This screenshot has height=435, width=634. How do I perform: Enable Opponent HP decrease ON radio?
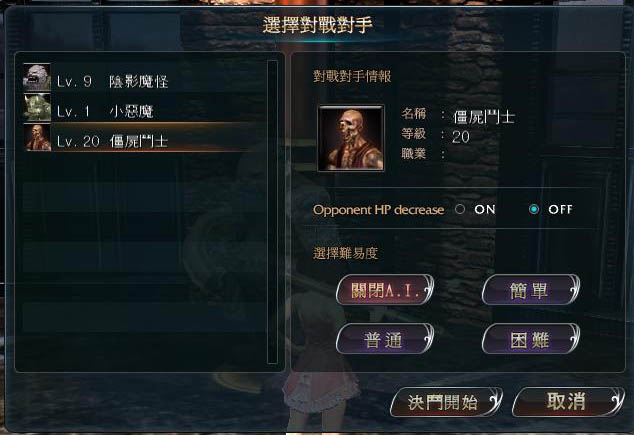point(460,209)
